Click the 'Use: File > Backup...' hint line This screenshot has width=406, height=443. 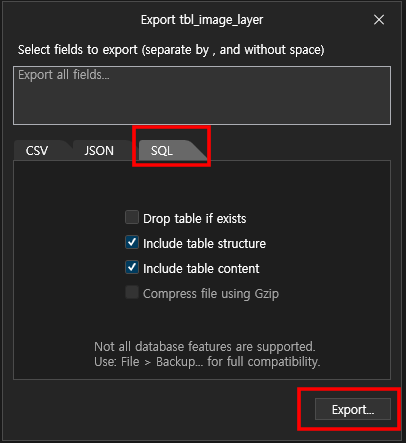pyautogui.click(x=207, y=362)
